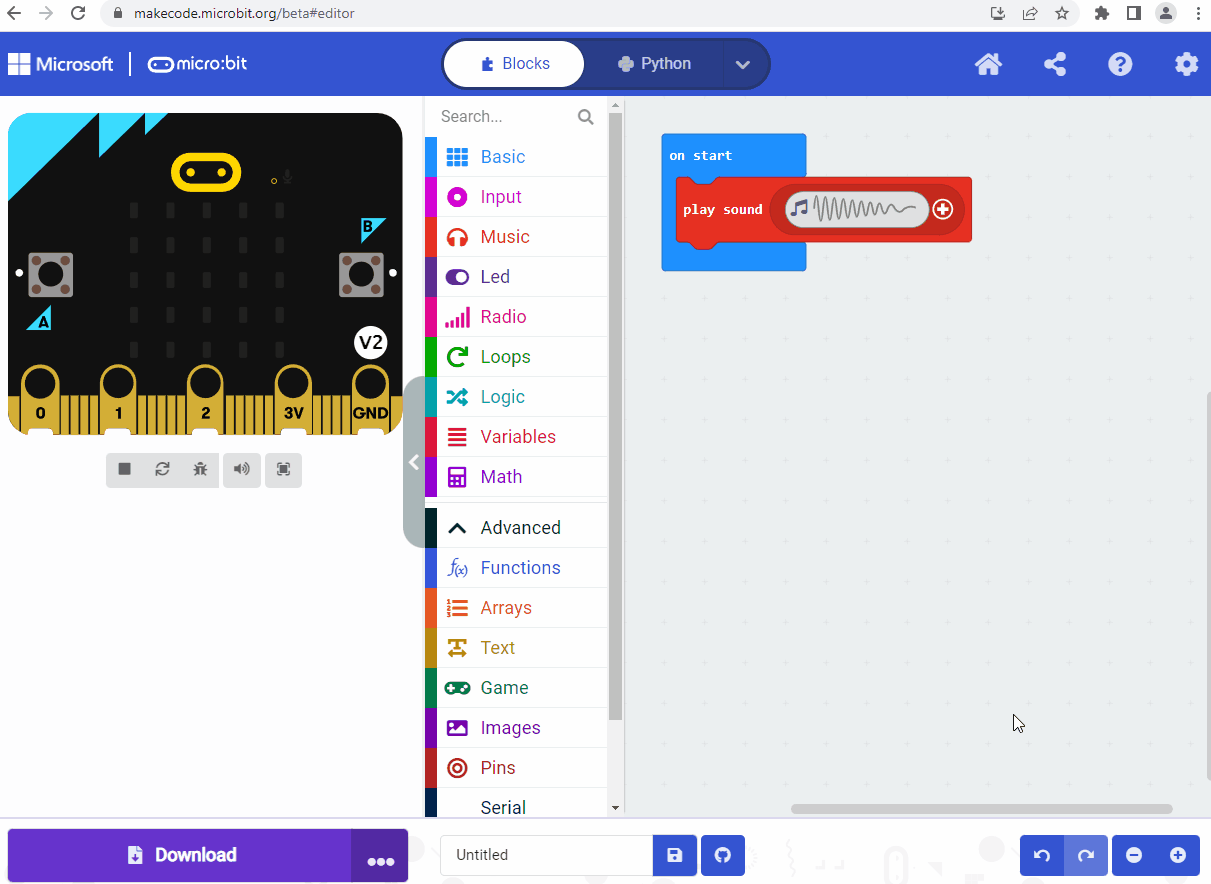Enter fullscreen simulator mode
Viewport: 1211px width, 884px height.
tap(283, 470)
